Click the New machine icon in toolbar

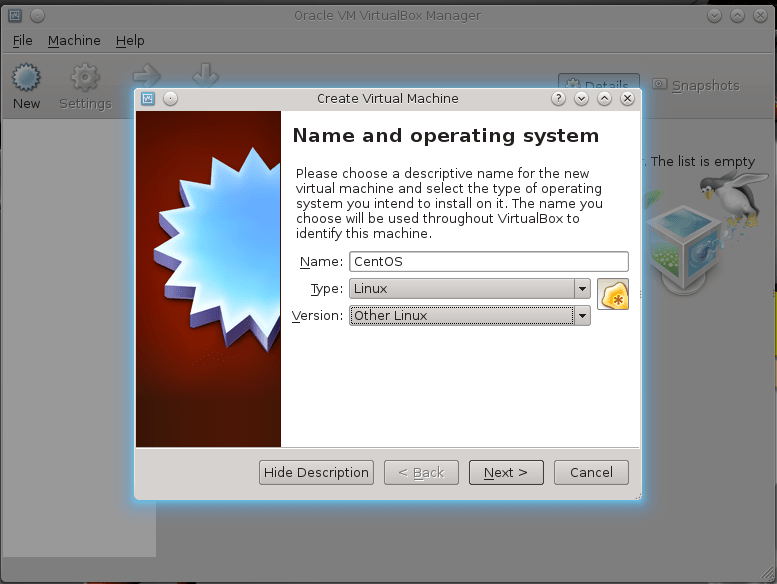26,77
